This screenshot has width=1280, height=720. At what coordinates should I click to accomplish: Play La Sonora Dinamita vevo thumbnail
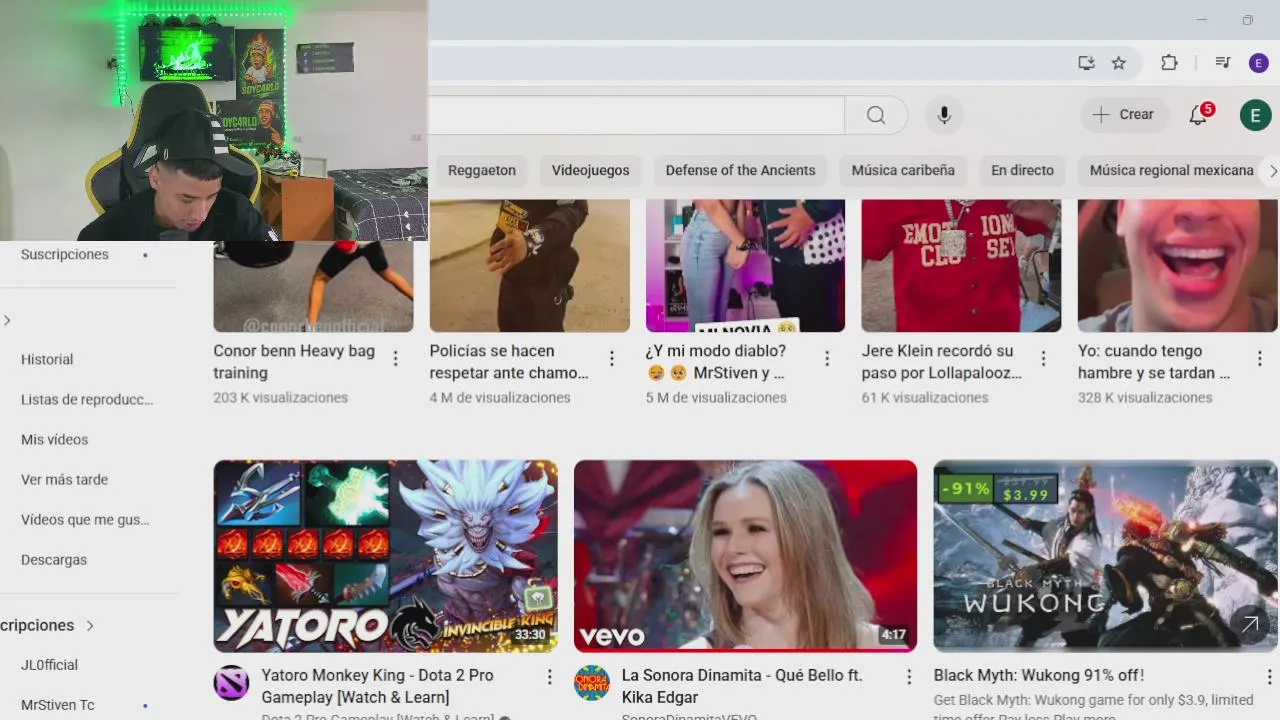tap(745, 556)
